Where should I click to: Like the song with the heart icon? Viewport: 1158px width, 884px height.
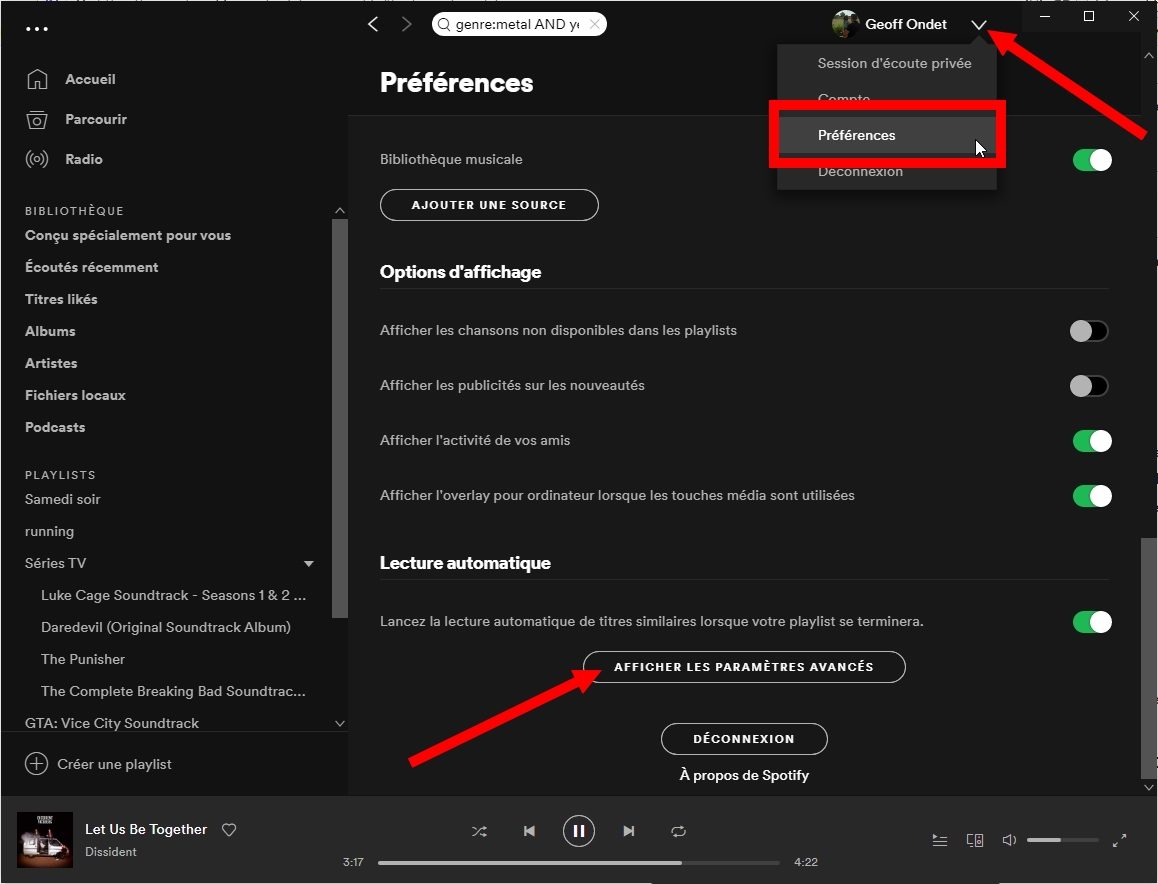[229, 829]
